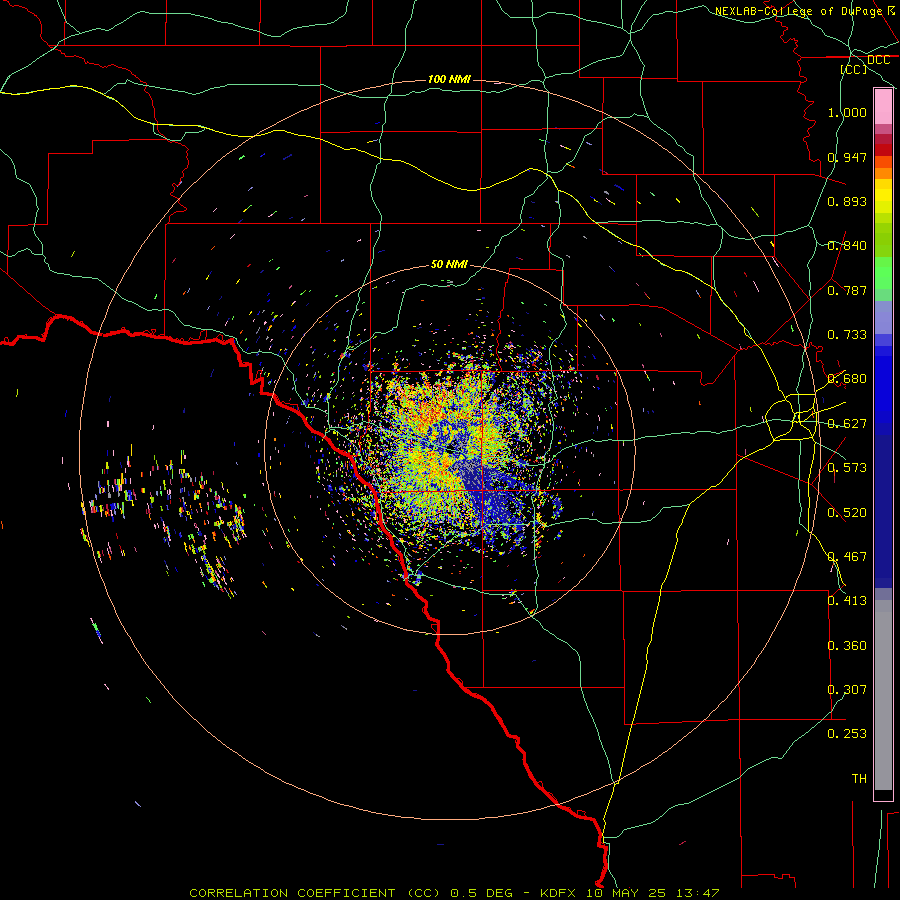The image size is (900, 900).
Task: Click the 0.733 scale value
Action: 847,335
